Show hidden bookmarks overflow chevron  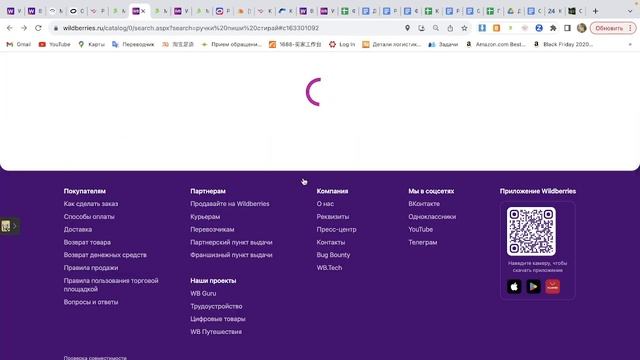point(630,44)
